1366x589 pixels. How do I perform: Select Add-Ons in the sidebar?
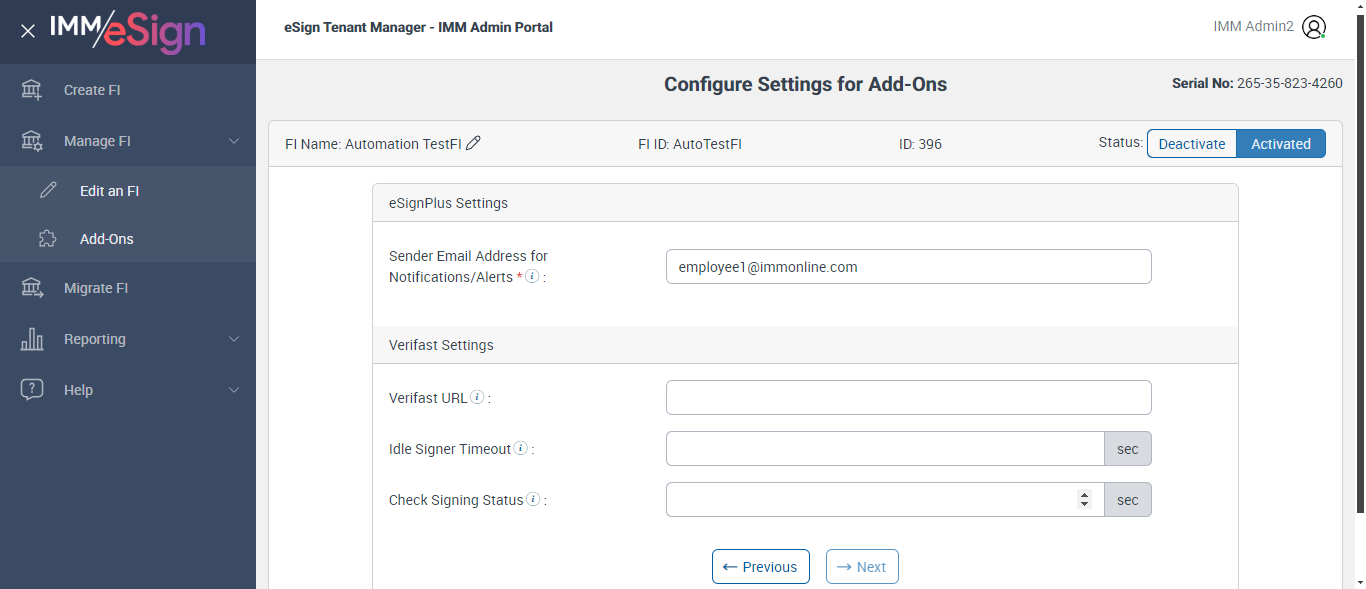[x=106, y=239]
